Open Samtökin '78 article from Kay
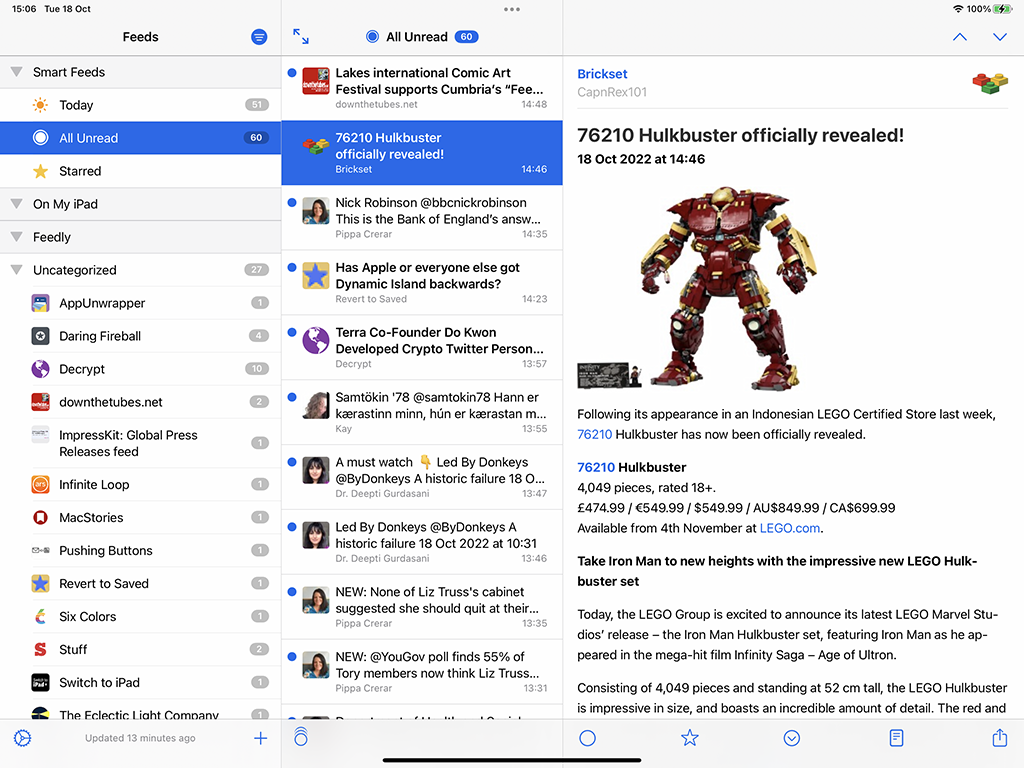The height and width of the screenshot is (768, 1024). (422, 412)
